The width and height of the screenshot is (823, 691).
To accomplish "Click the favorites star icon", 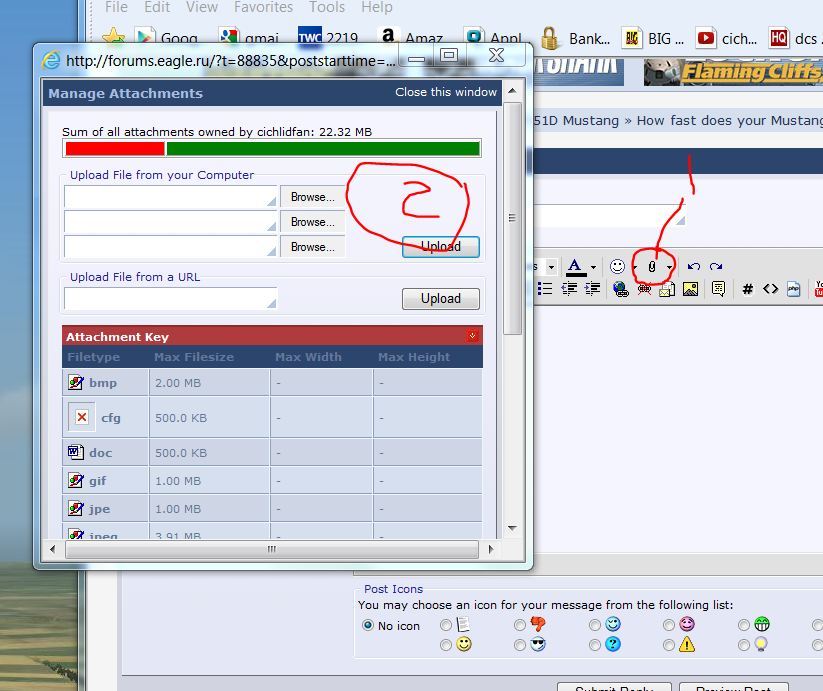I will point(113,38).
